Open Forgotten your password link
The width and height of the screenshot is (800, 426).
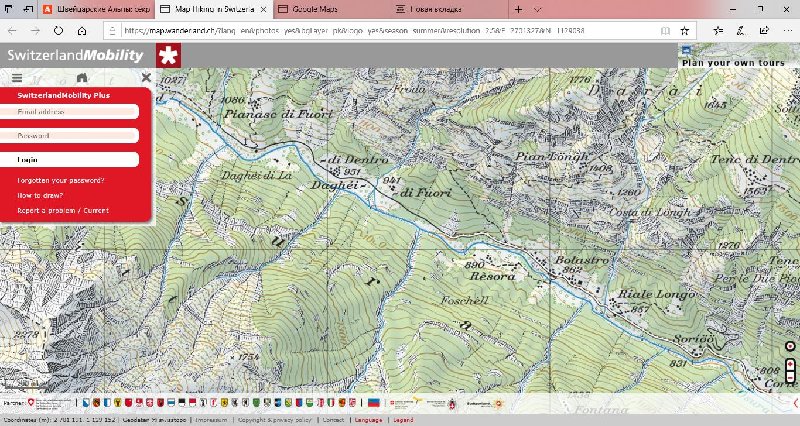coord(61,181)
